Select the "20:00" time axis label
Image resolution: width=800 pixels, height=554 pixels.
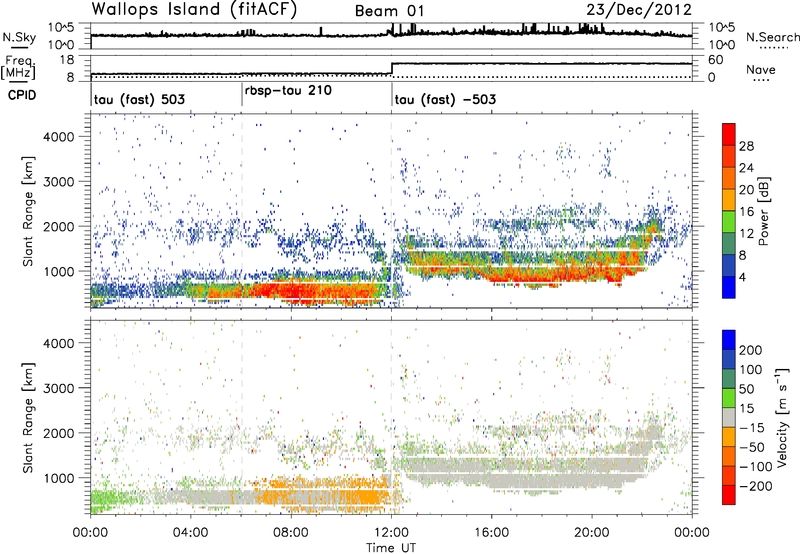tap(592, 533)
